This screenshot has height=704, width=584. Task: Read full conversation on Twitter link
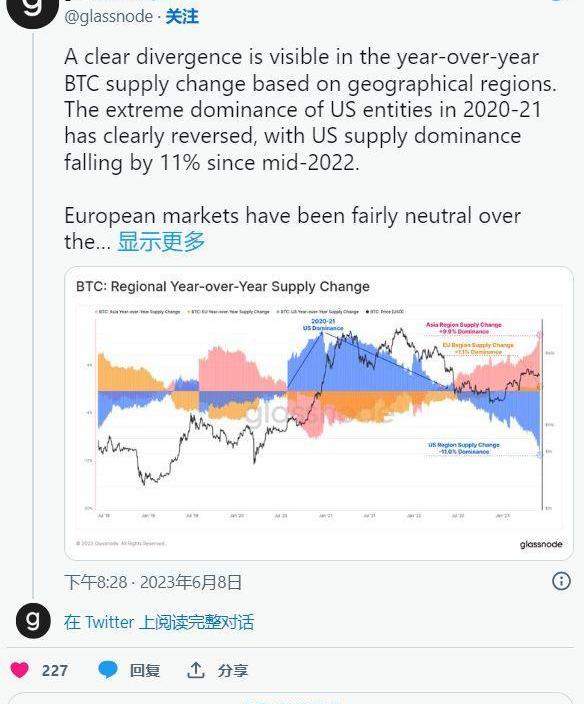click(x=159, y=622)
